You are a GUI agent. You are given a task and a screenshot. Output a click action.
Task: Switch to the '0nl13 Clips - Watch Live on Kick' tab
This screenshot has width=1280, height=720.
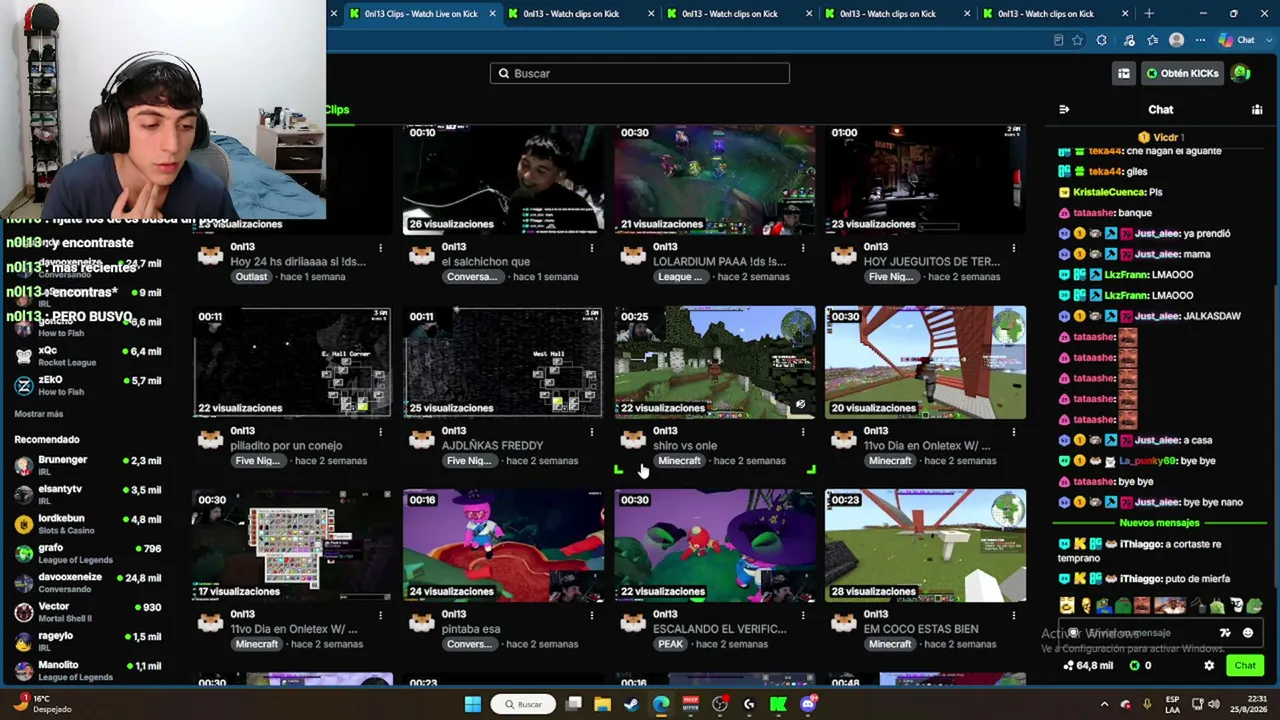[420, 14]
